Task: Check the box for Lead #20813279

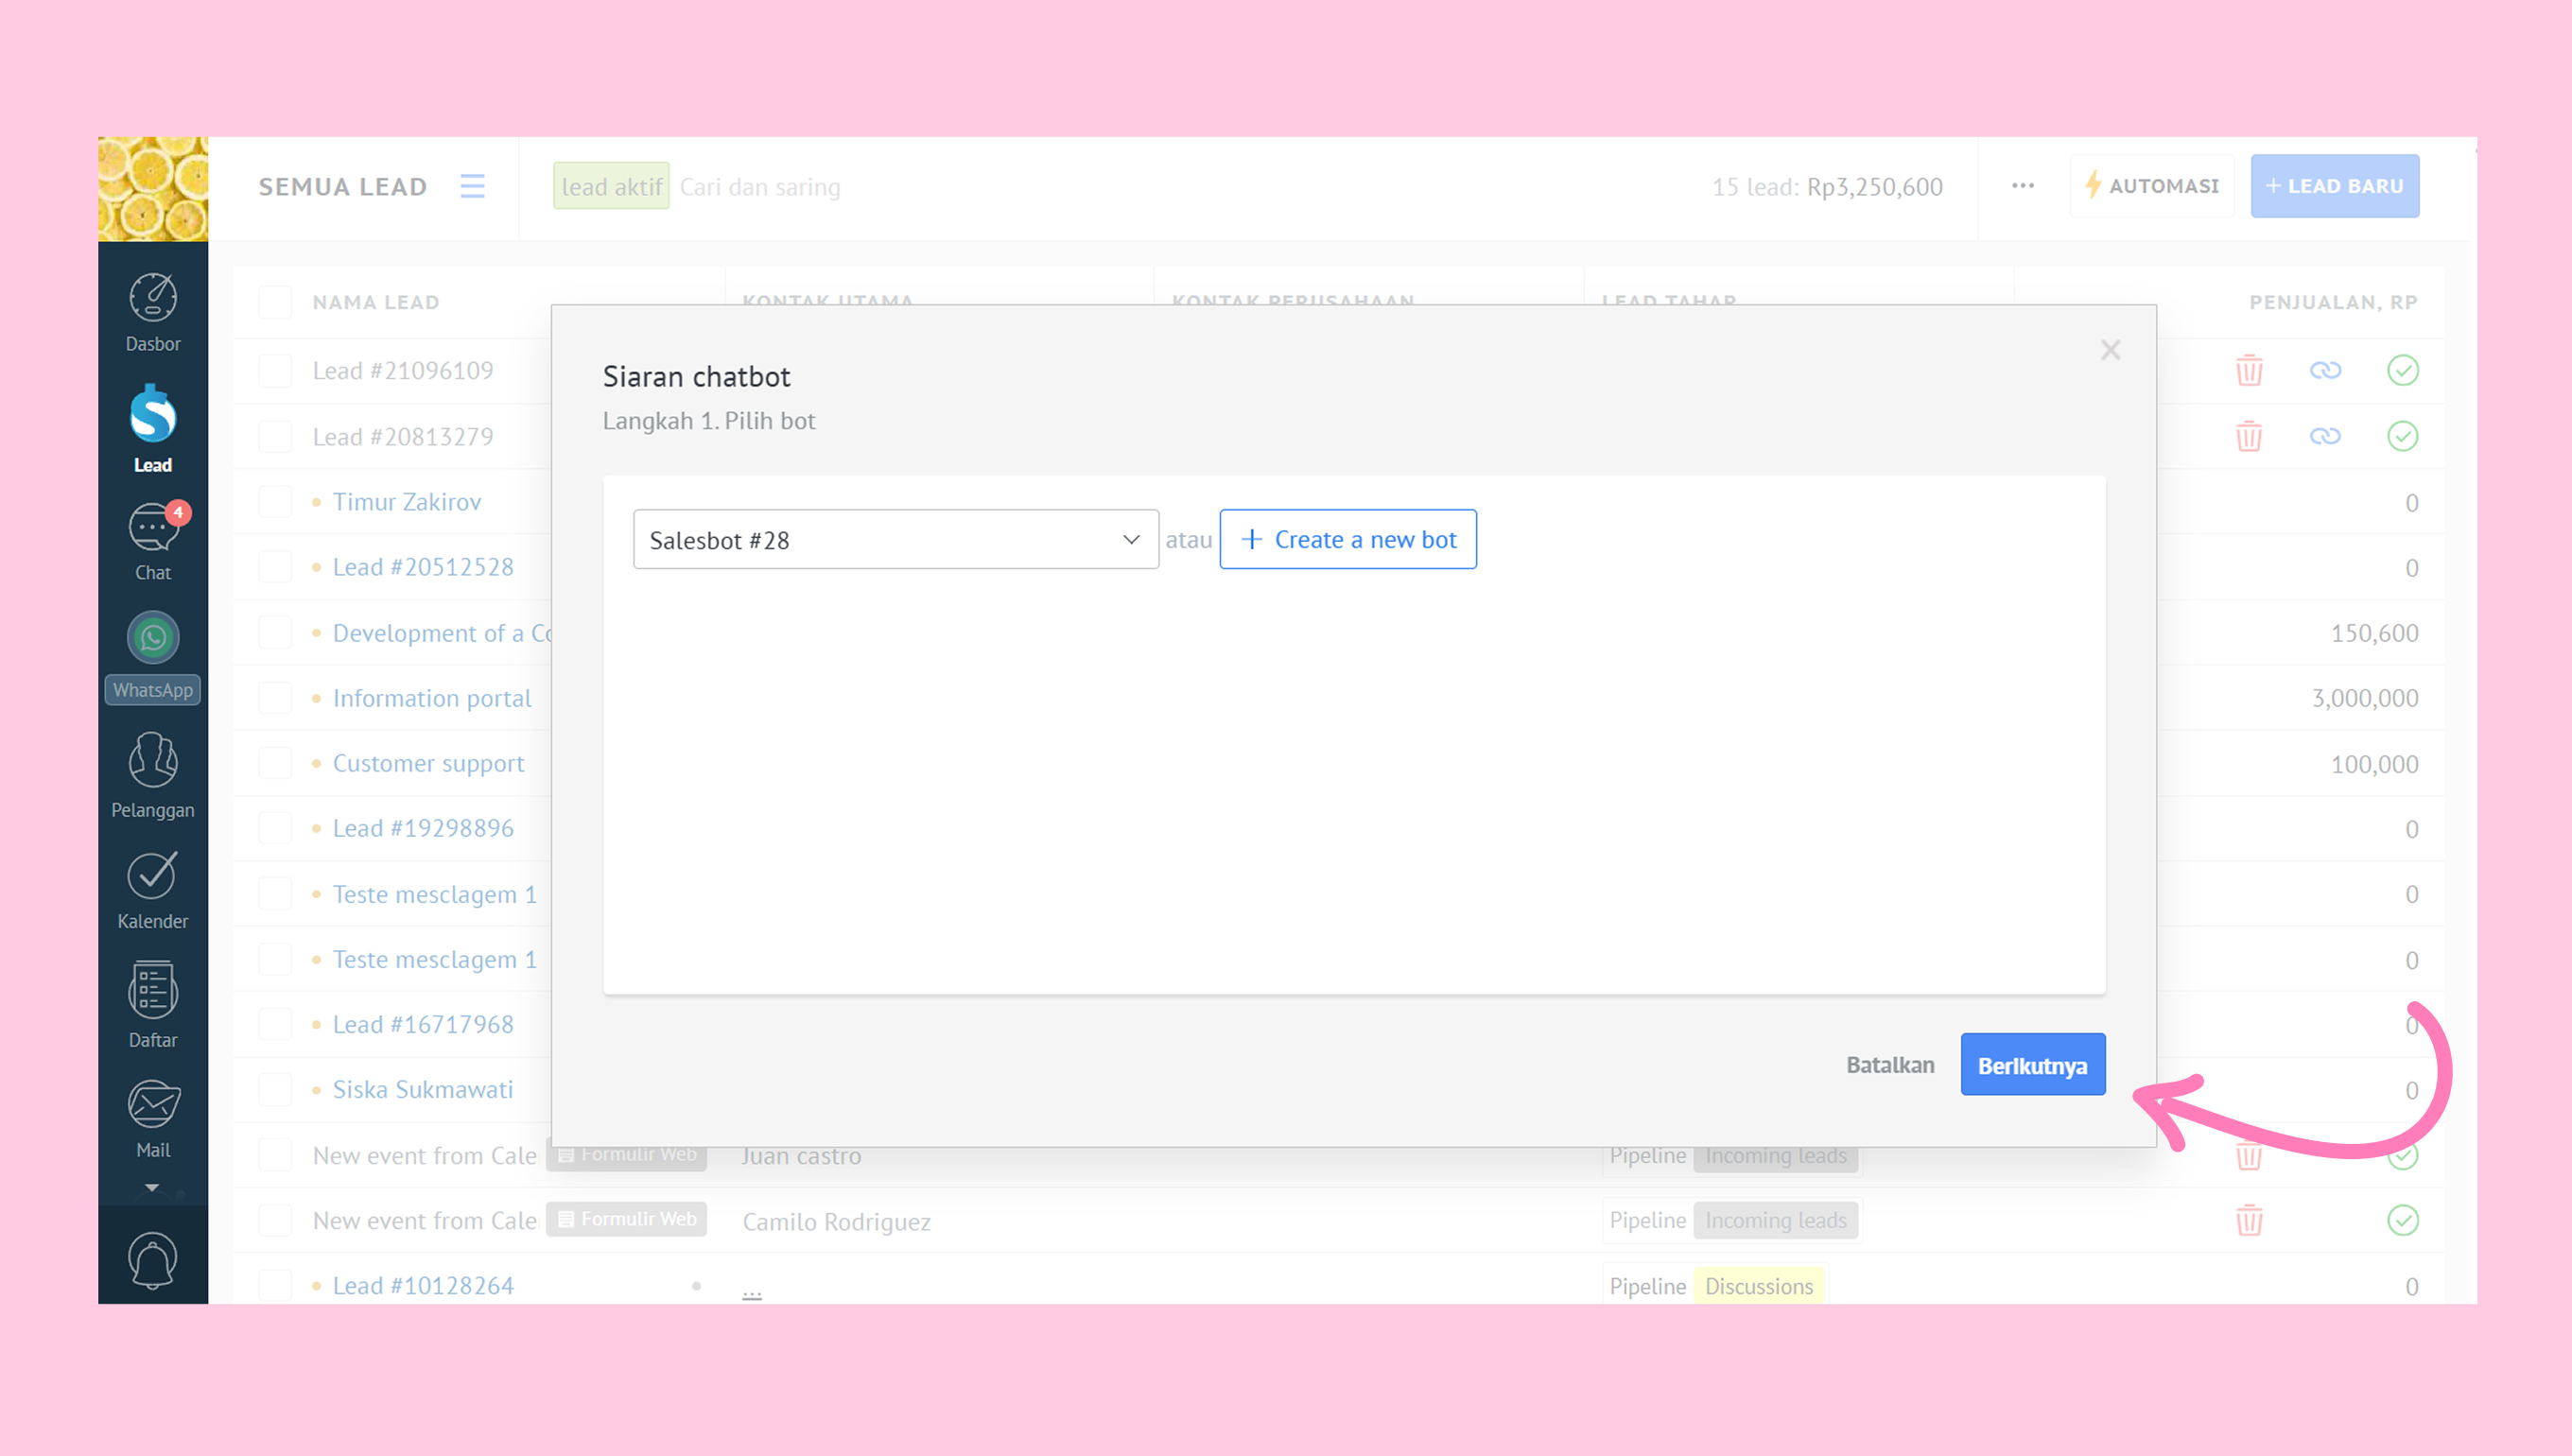Action: pyautogui.click(x=274, y=436)
